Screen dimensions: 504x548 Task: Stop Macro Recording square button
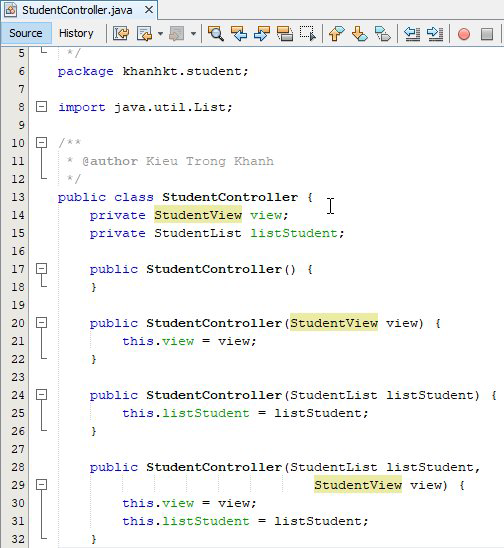point(487,34)
